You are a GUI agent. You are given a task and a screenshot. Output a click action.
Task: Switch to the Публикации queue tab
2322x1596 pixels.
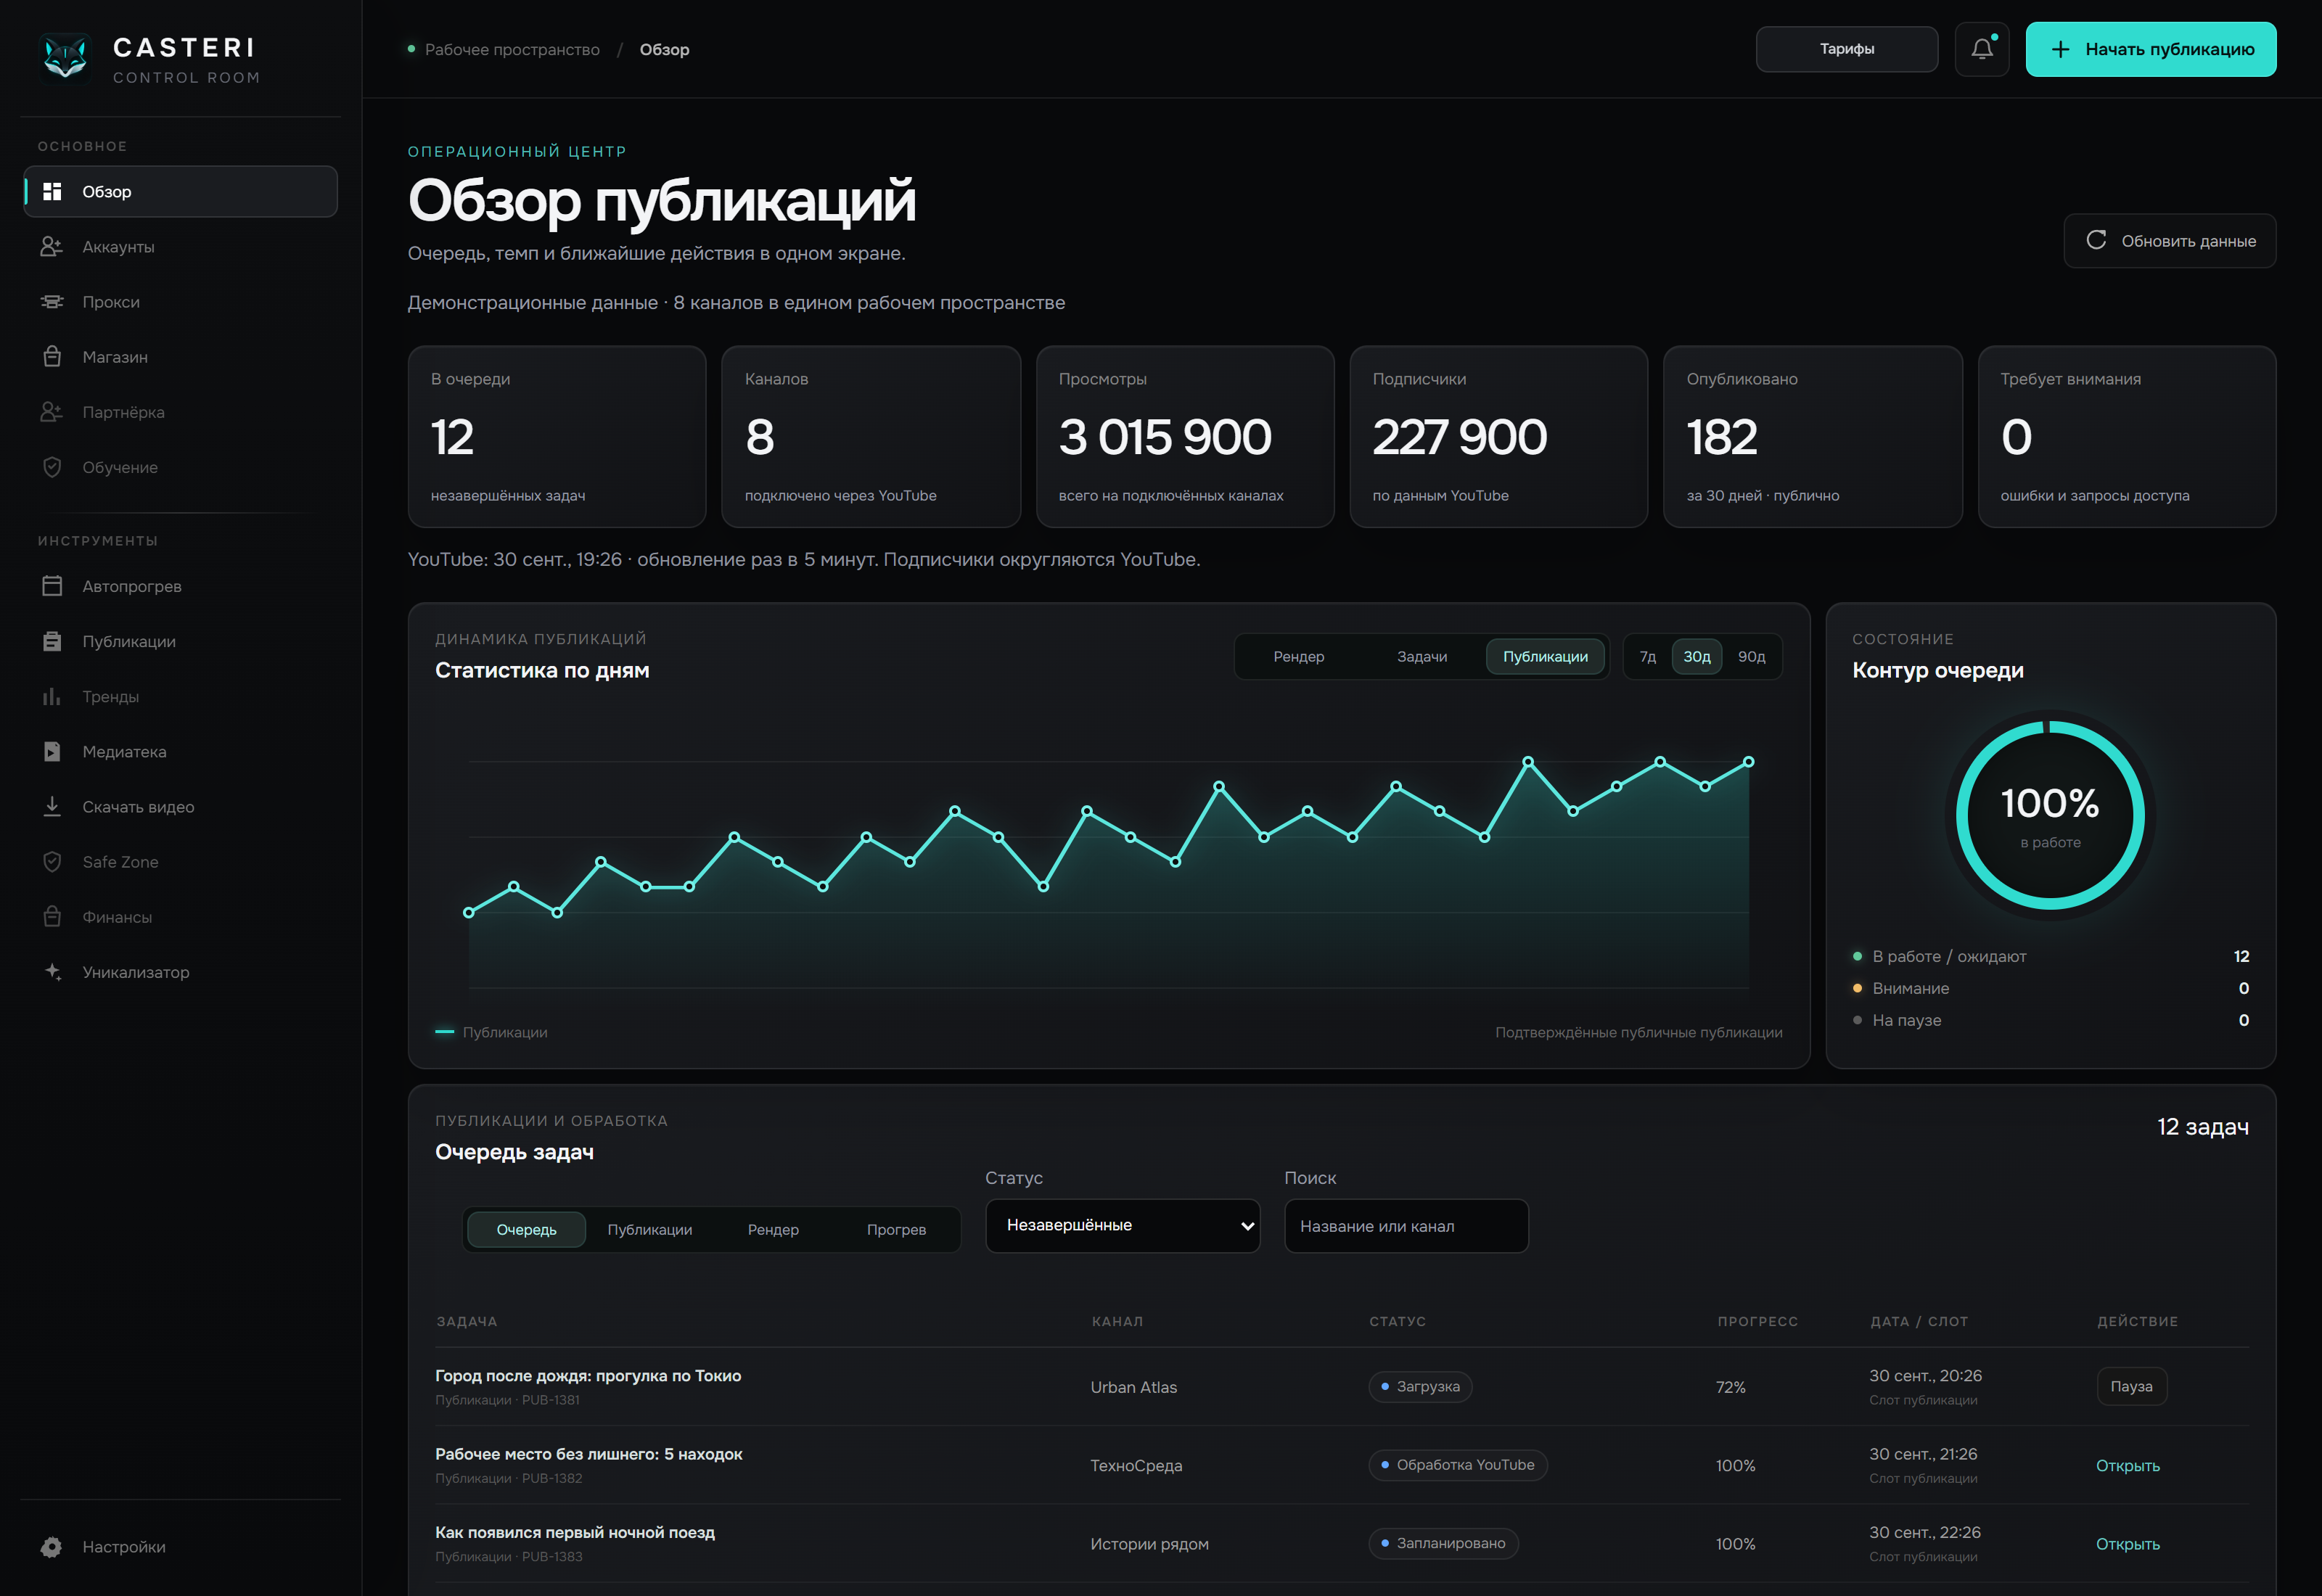pyautogui.click(x=650, y=1230)
